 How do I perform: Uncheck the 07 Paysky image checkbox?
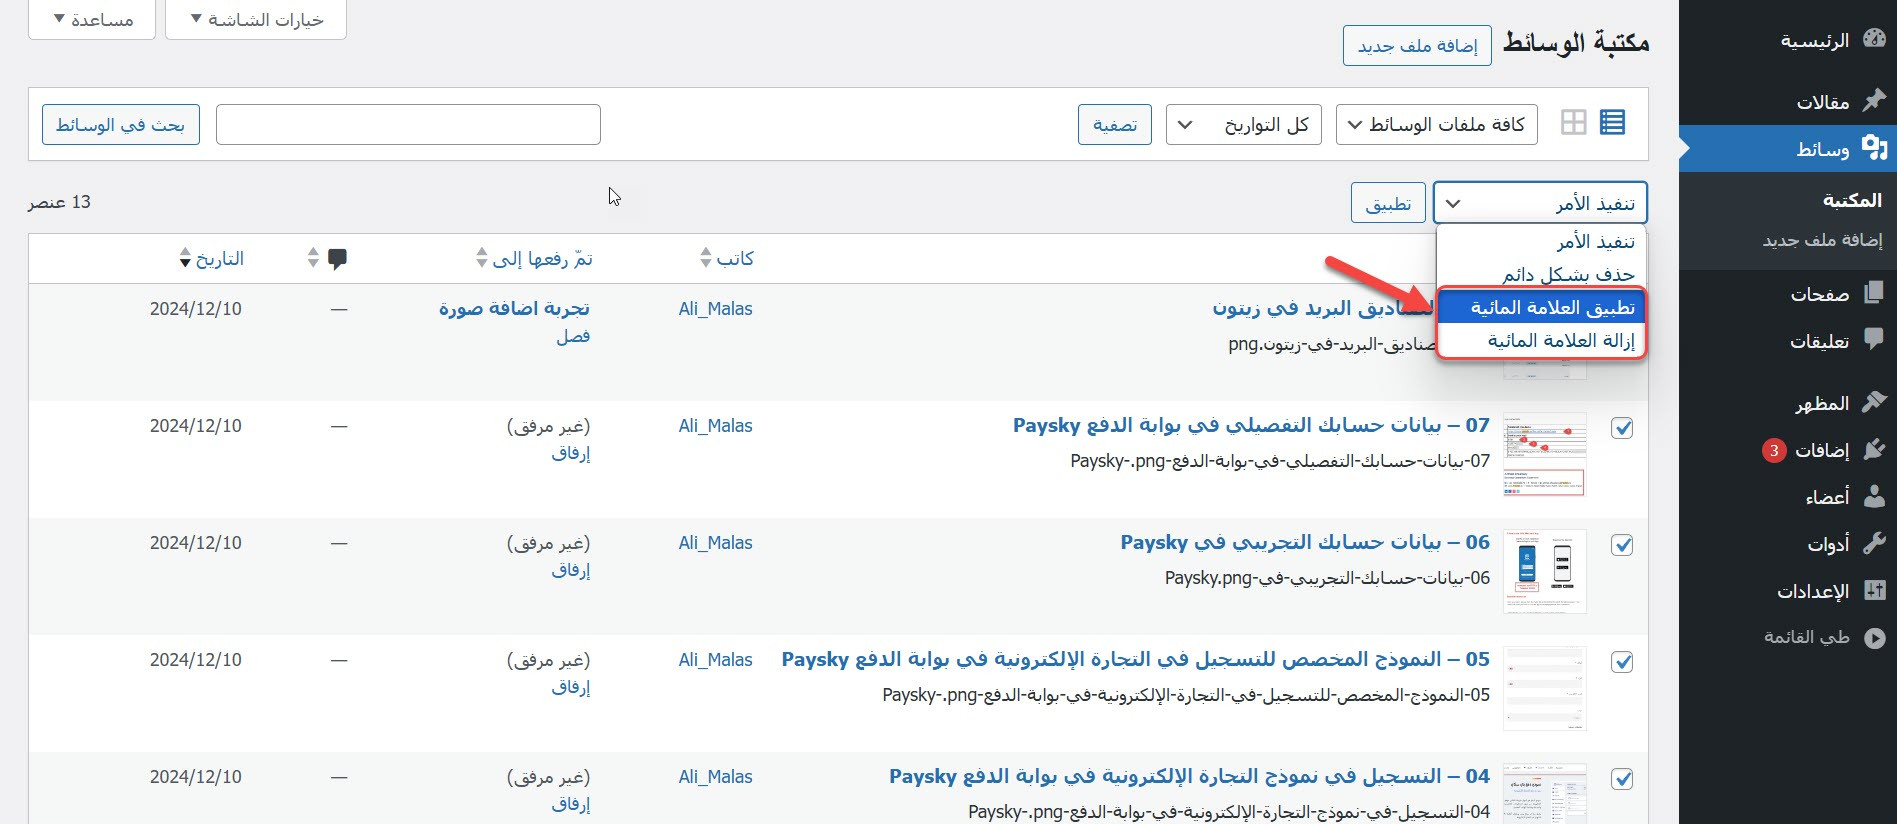1622,428
